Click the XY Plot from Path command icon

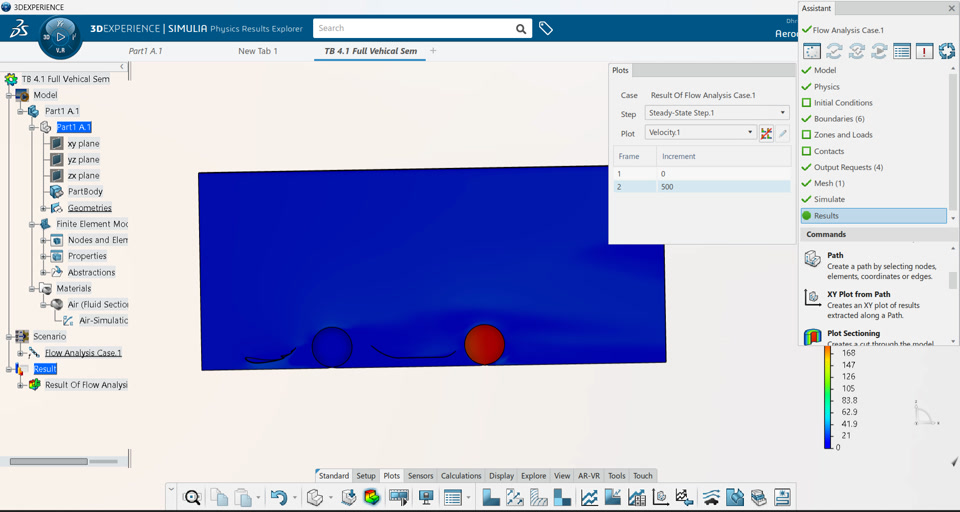[812, 298]
